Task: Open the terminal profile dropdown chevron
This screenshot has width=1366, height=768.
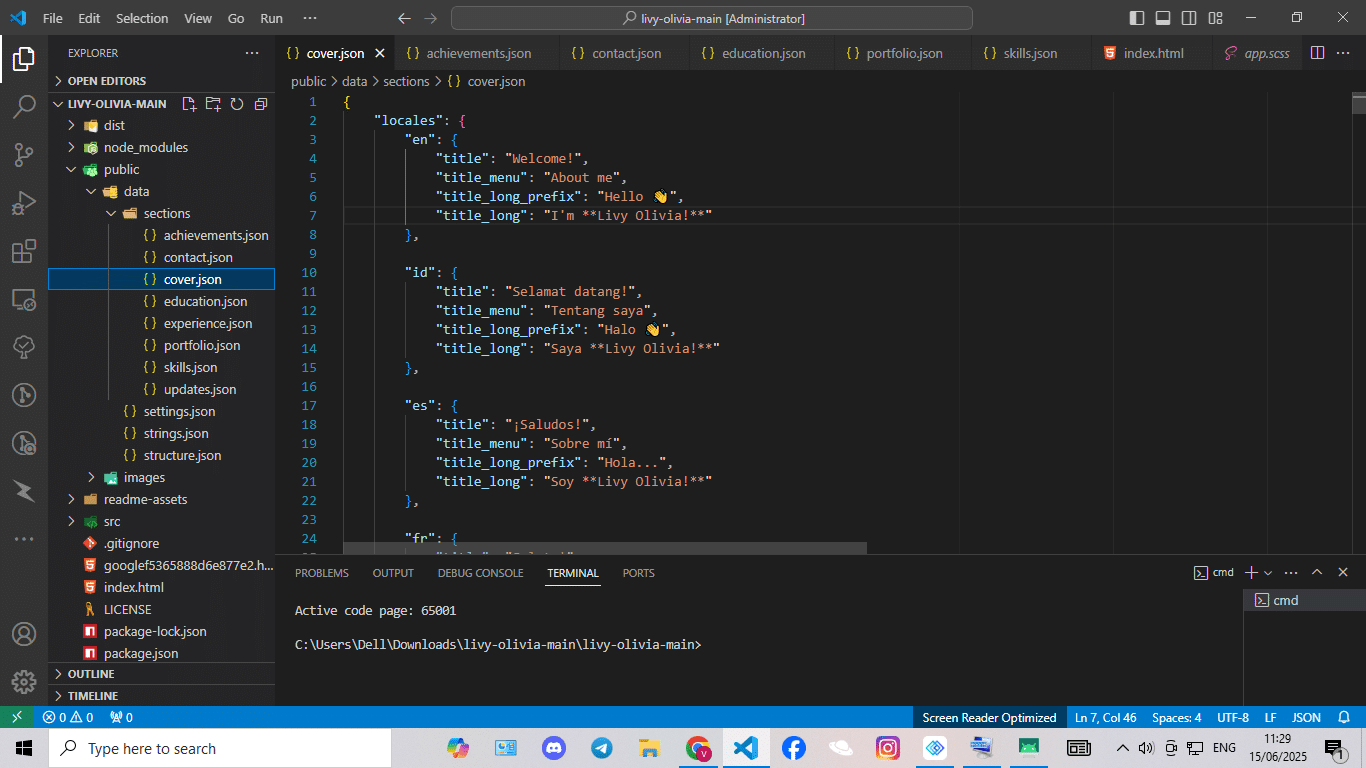Action: point(1266,571)
